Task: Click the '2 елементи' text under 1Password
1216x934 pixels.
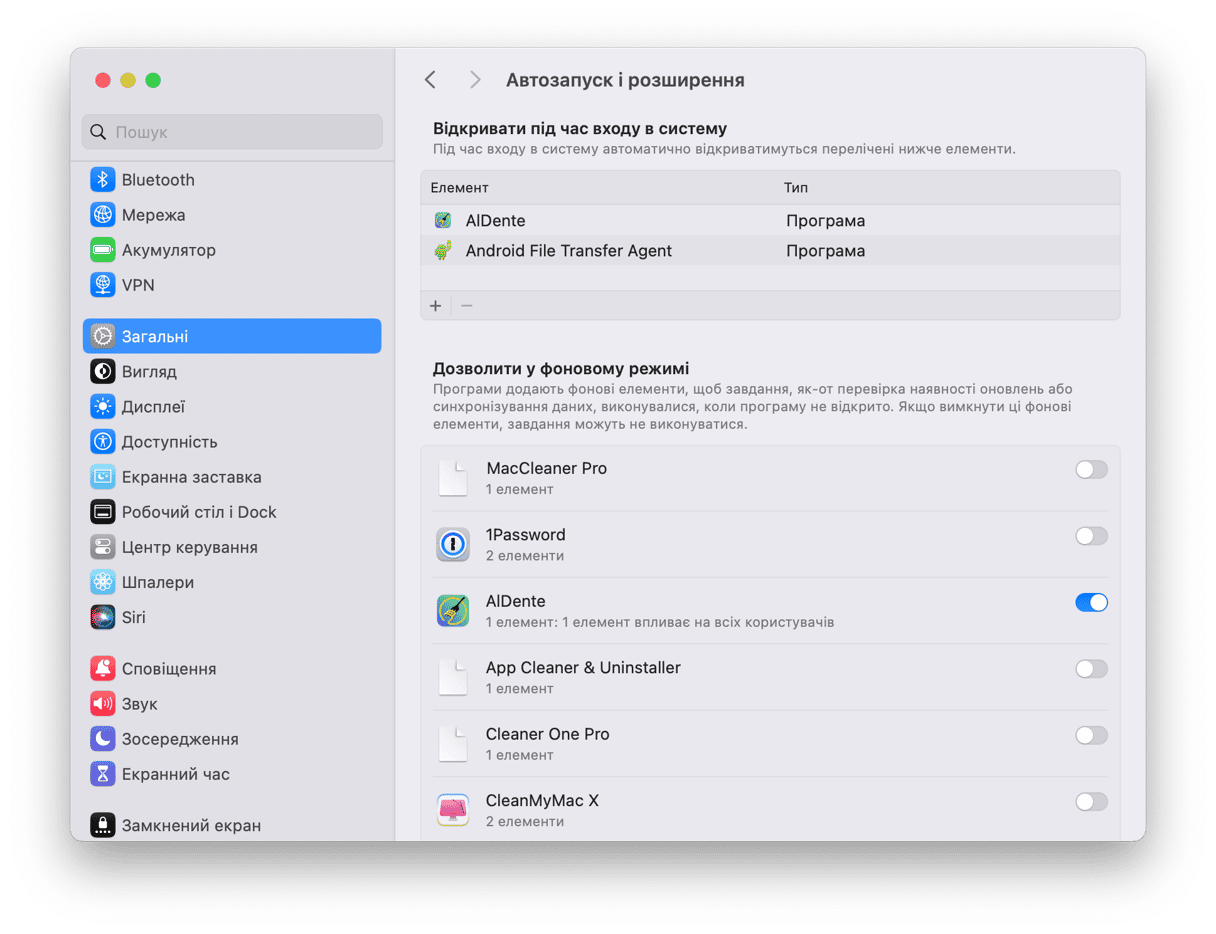Action: [525, 556]
